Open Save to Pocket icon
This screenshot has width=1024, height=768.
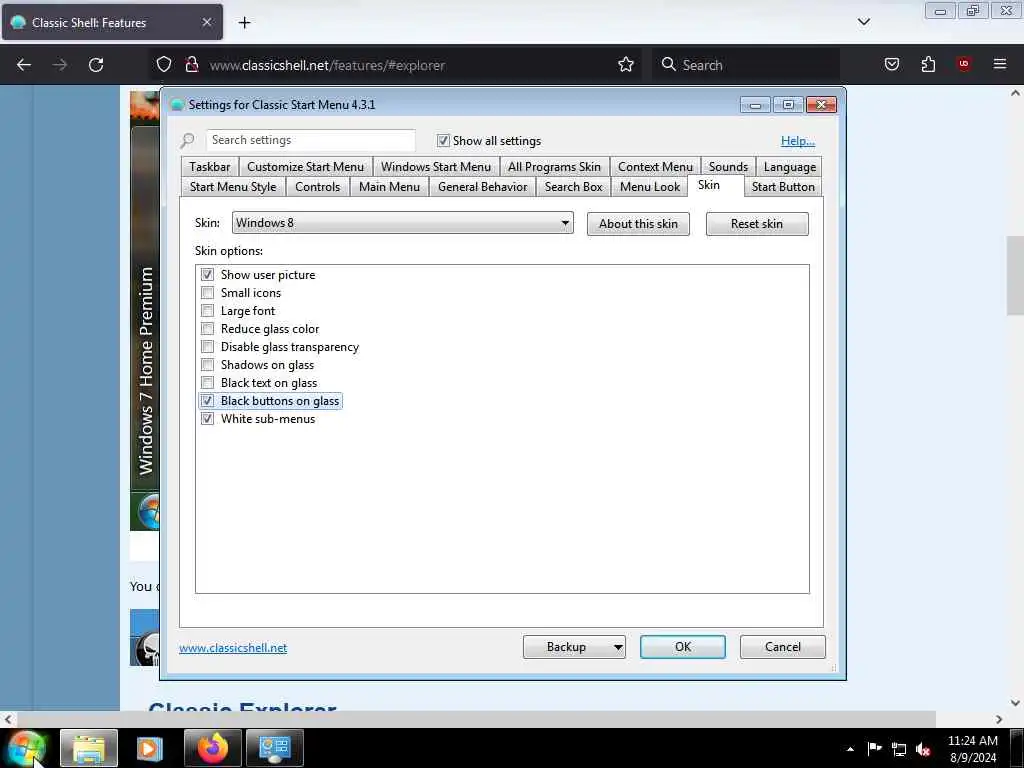[x=891, y=64]
